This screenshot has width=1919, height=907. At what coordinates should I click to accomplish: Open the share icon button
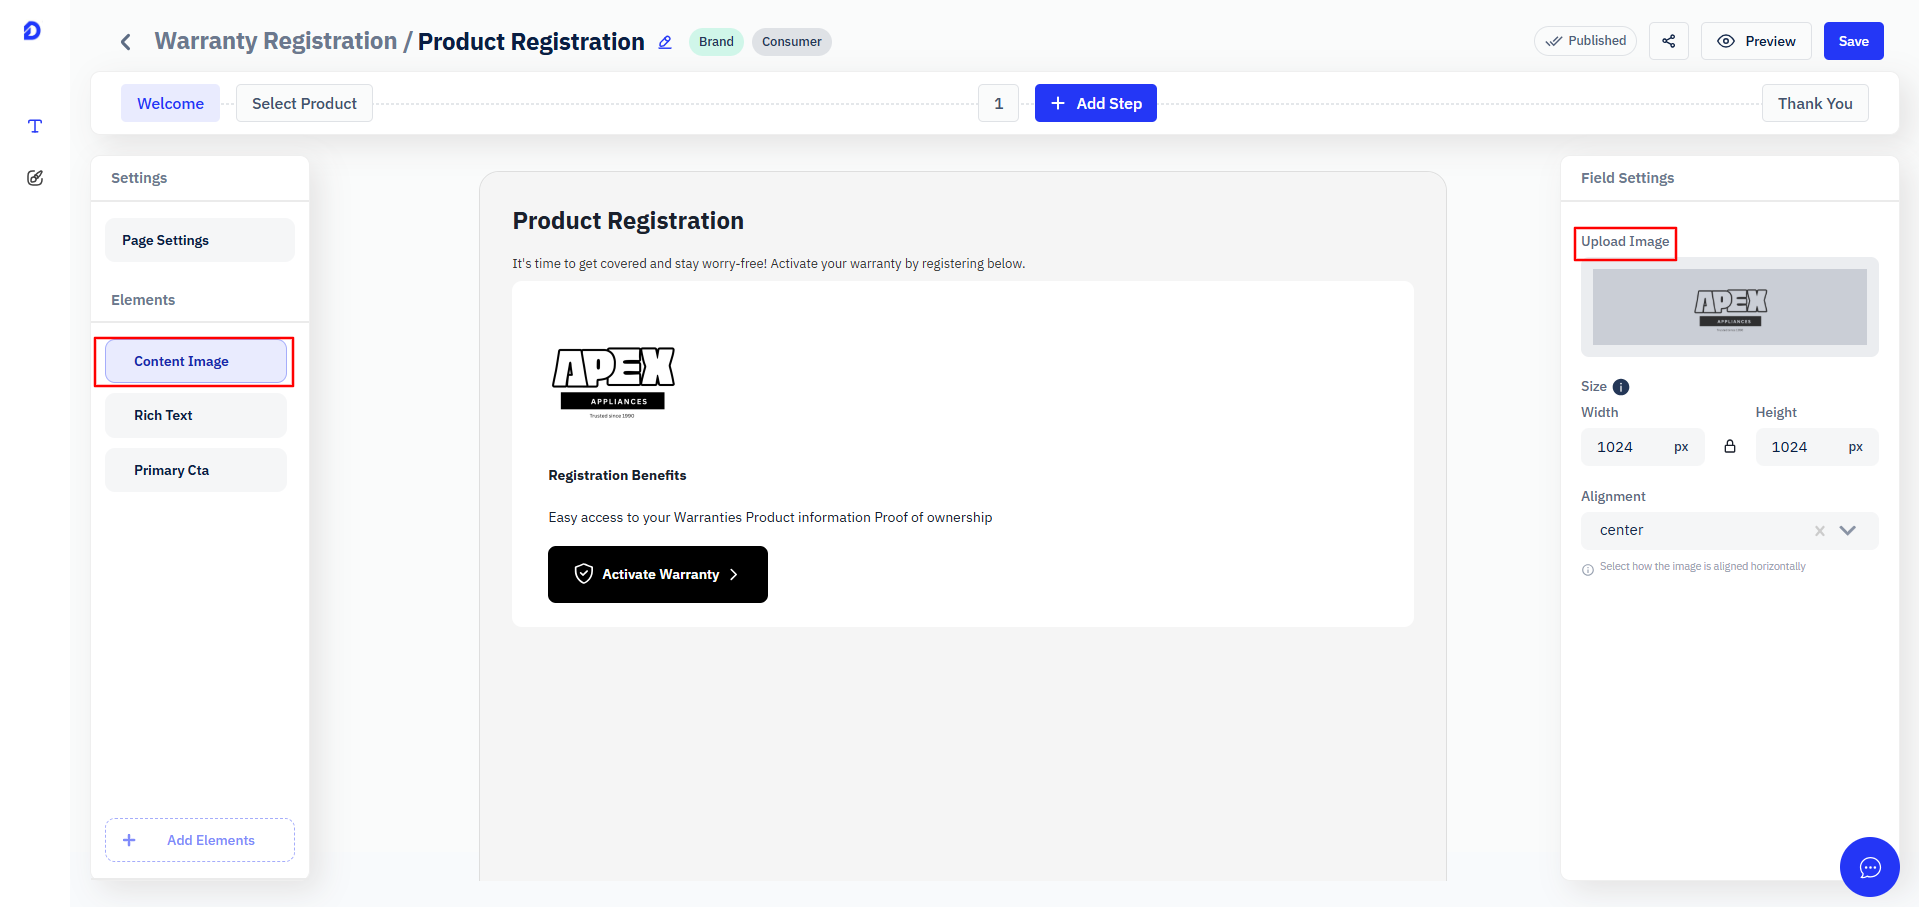tap(1669, 41)
